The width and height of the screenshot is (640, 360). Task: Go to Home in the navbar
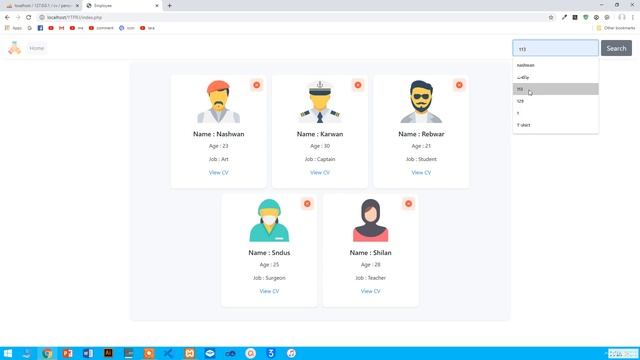tap(36, 48)
